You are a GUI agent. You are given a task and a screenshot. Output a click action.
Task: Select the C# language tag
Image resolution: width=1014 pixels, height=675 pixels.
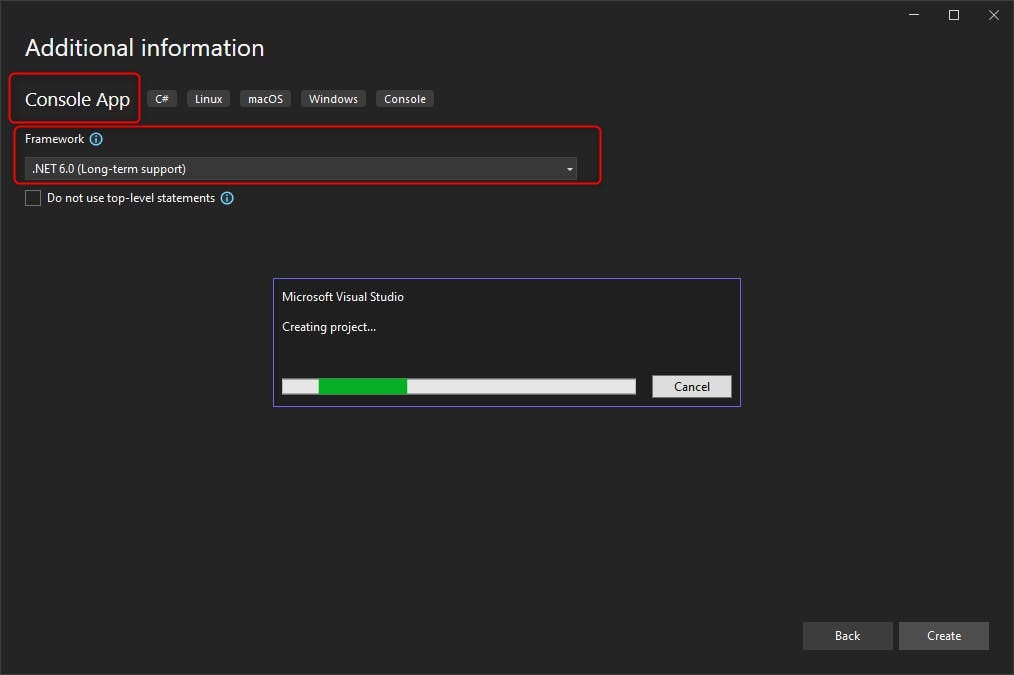tap(161, 98)
